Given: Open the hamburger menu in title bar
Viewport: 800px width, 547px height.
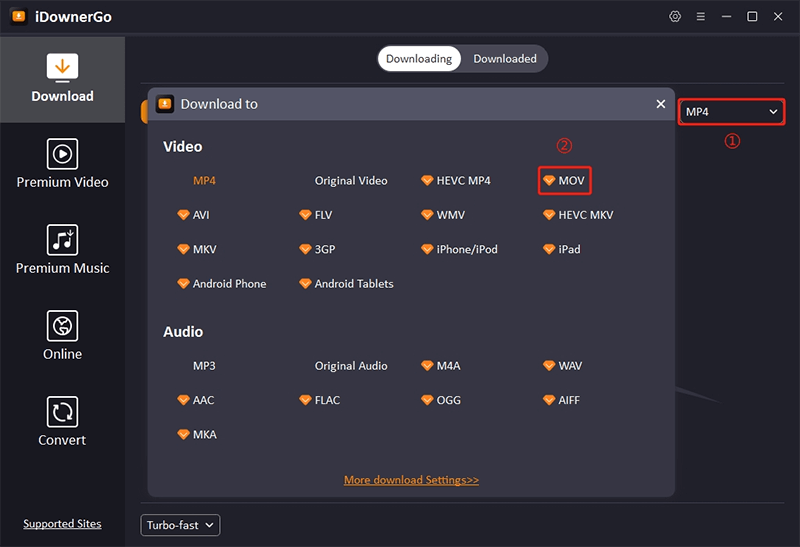Looking at the screenshot, I should click(701, 17).
